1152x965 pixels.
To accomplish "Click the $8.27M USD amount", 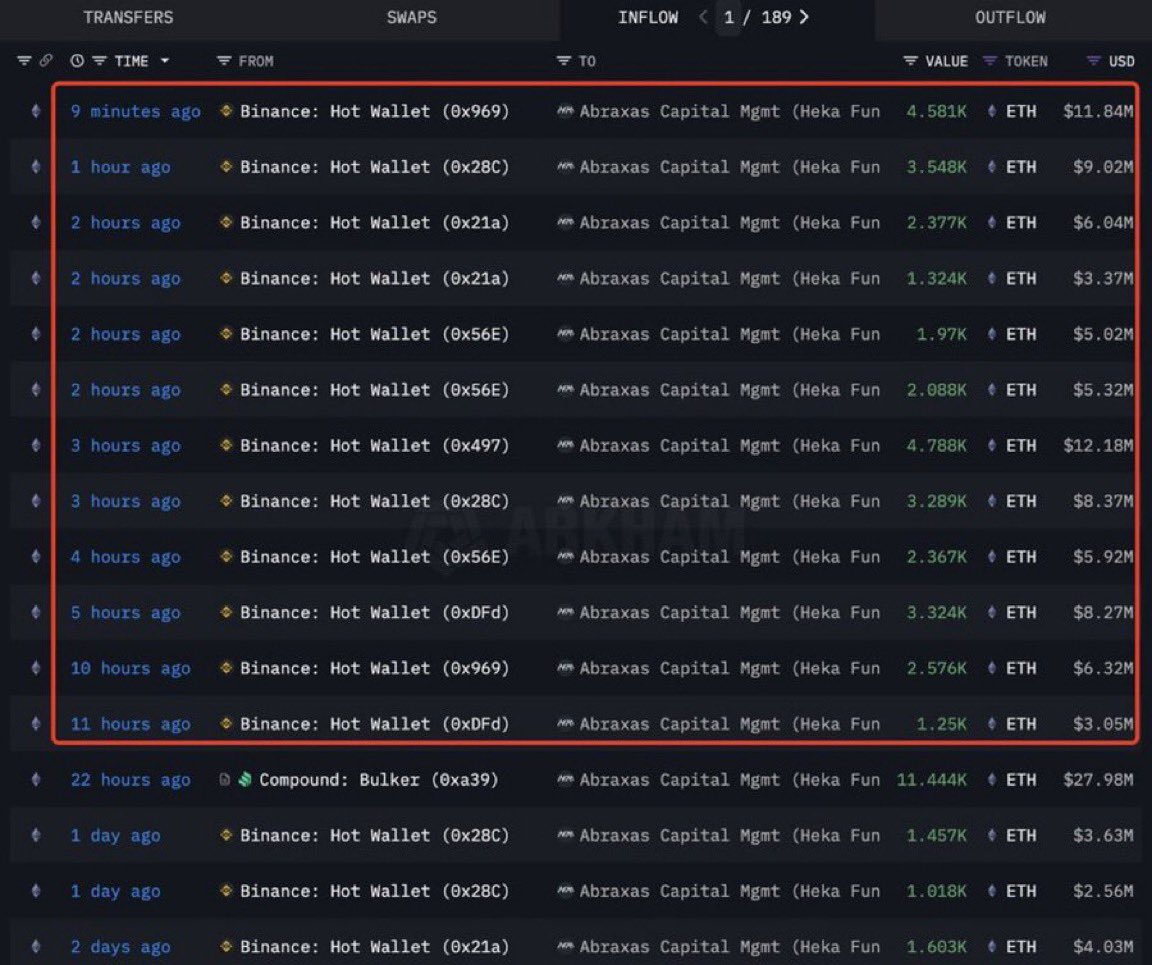I will 1103,613.
